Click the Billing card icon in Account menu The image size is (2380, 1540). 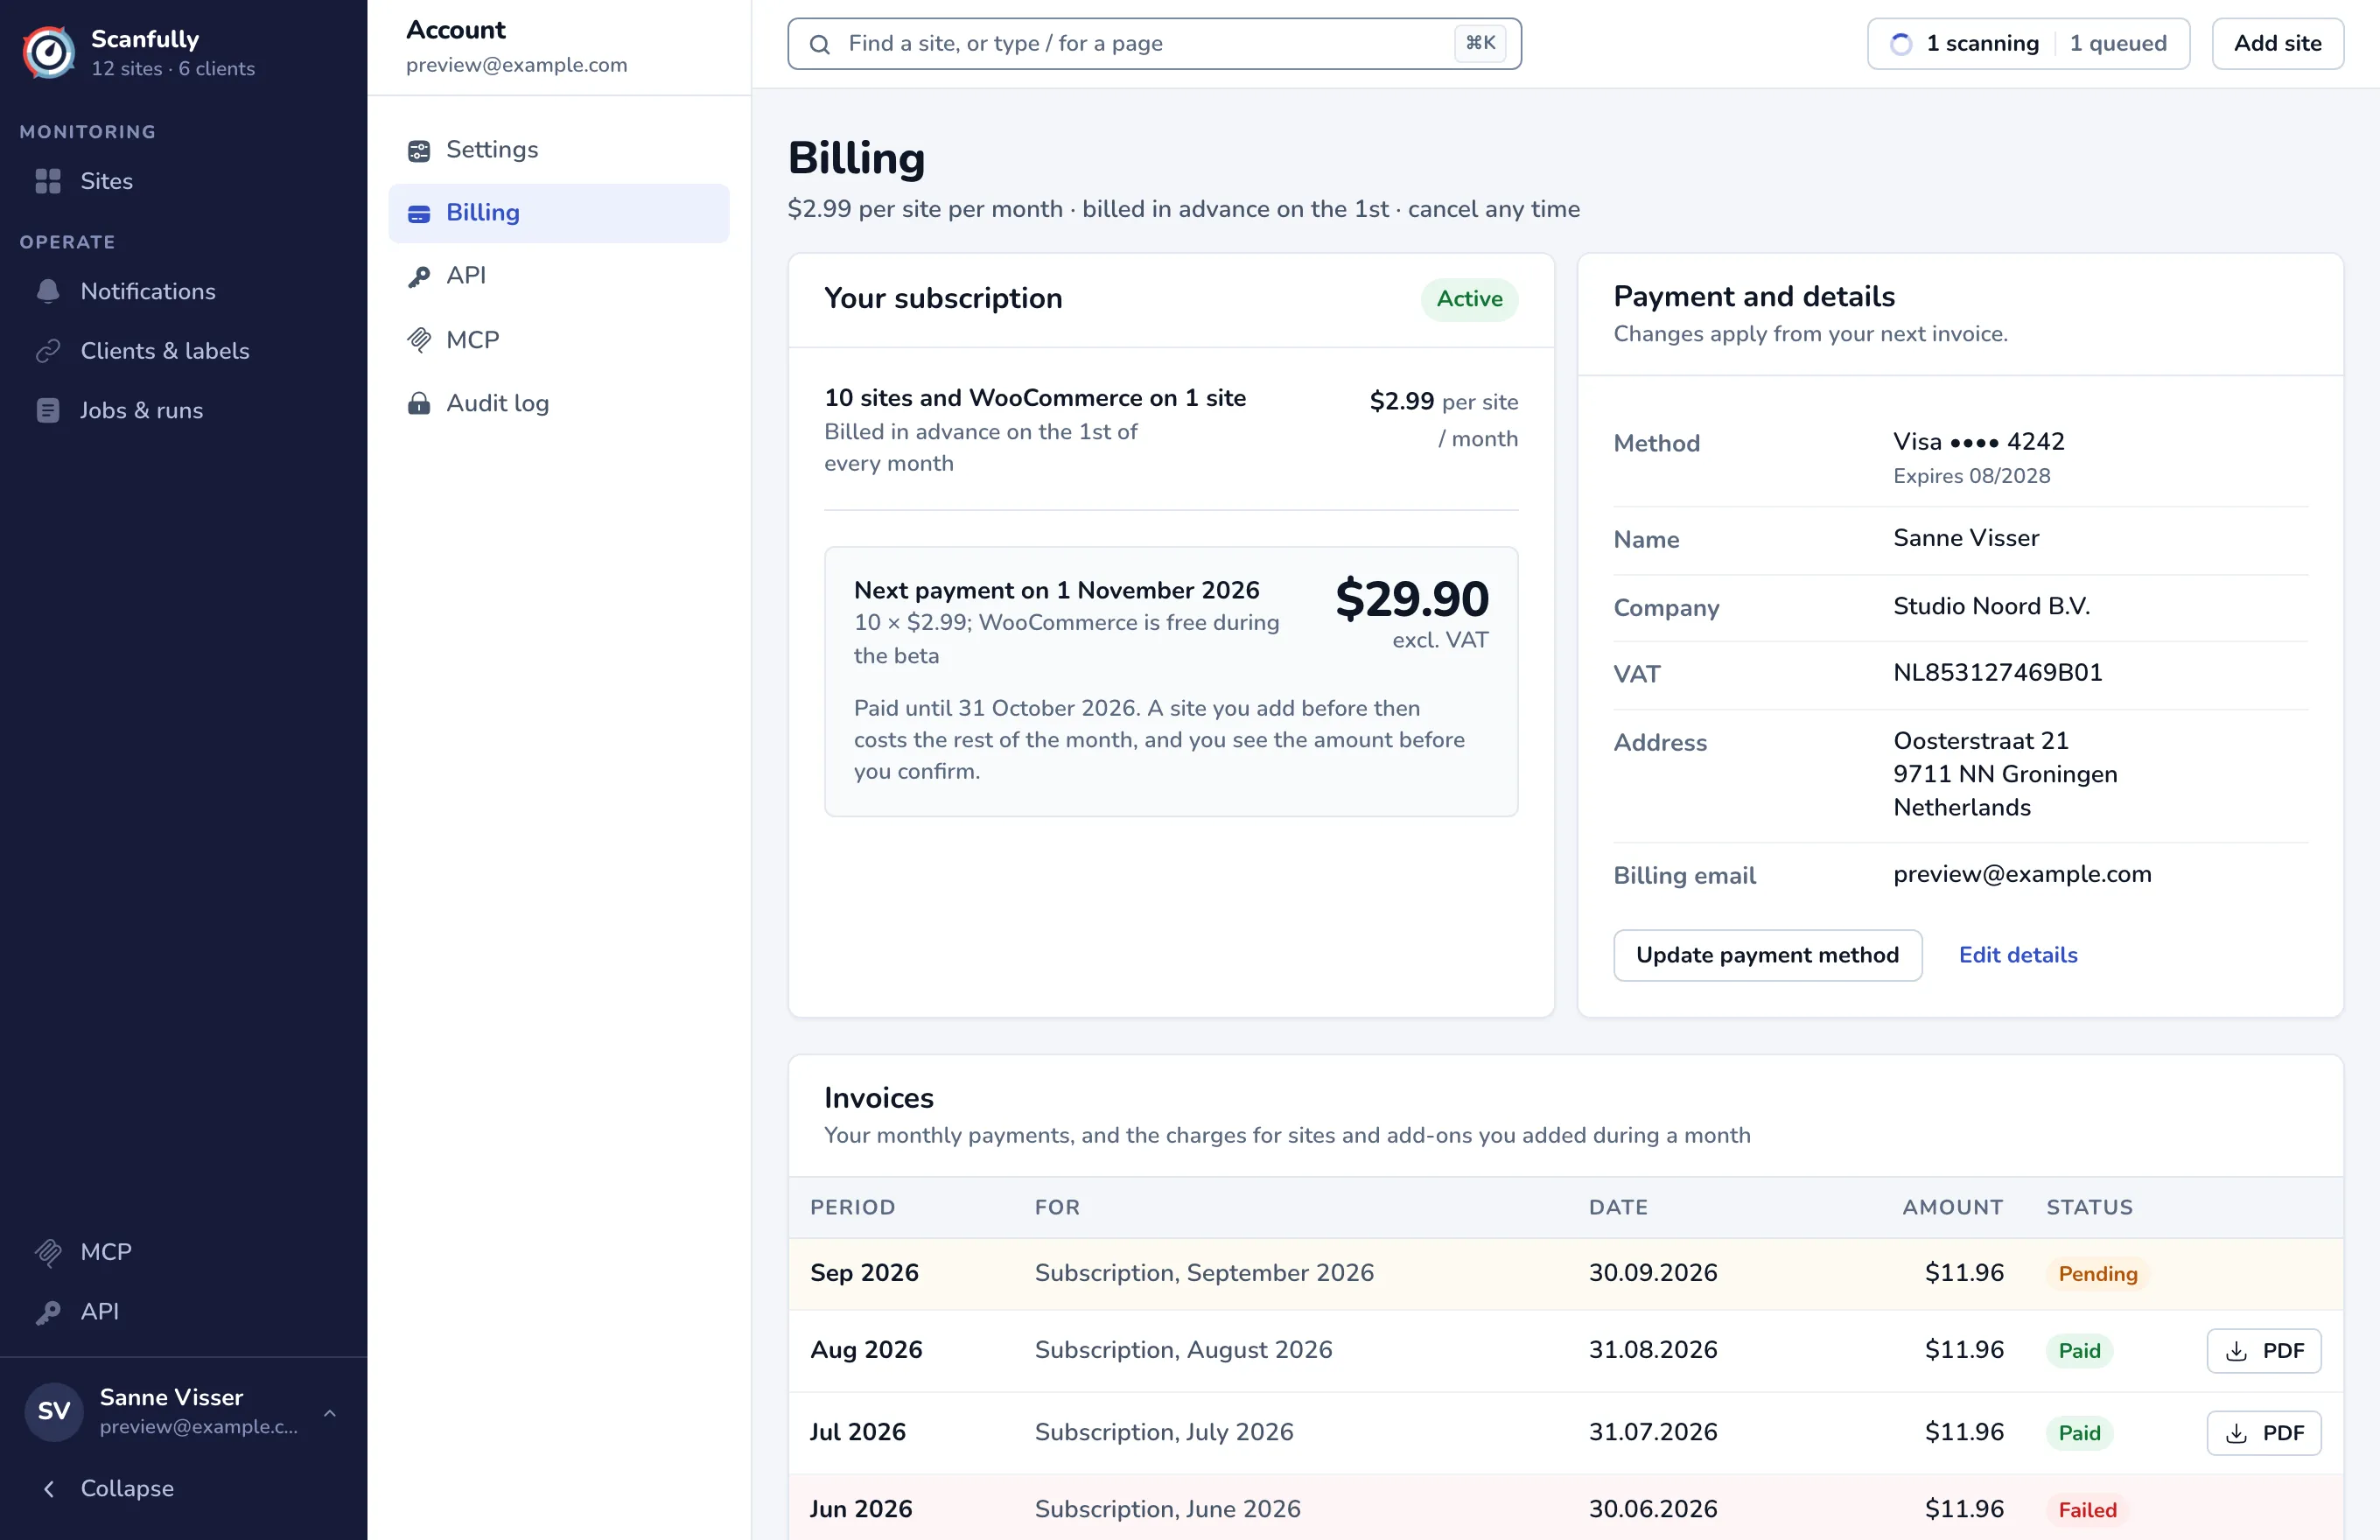coord(419,214)
